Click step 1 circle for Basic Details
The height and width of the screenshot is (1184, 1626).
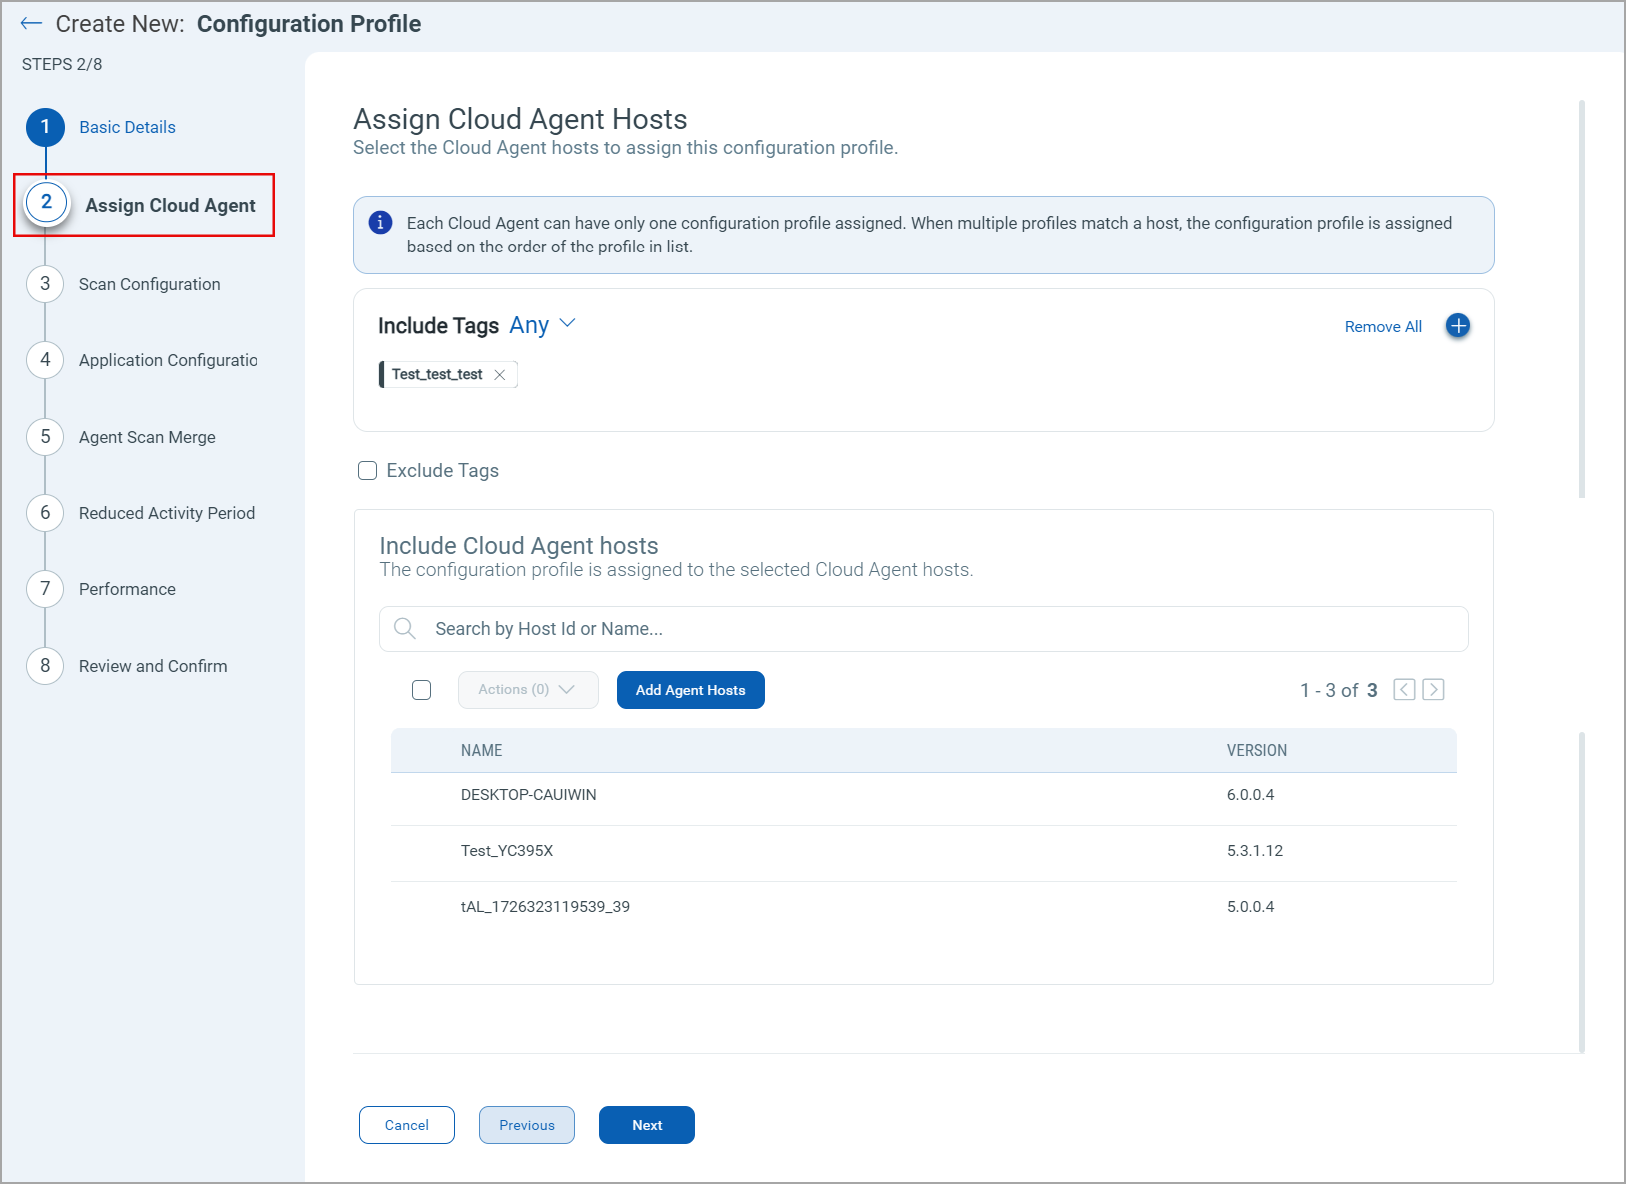point(45,127)
